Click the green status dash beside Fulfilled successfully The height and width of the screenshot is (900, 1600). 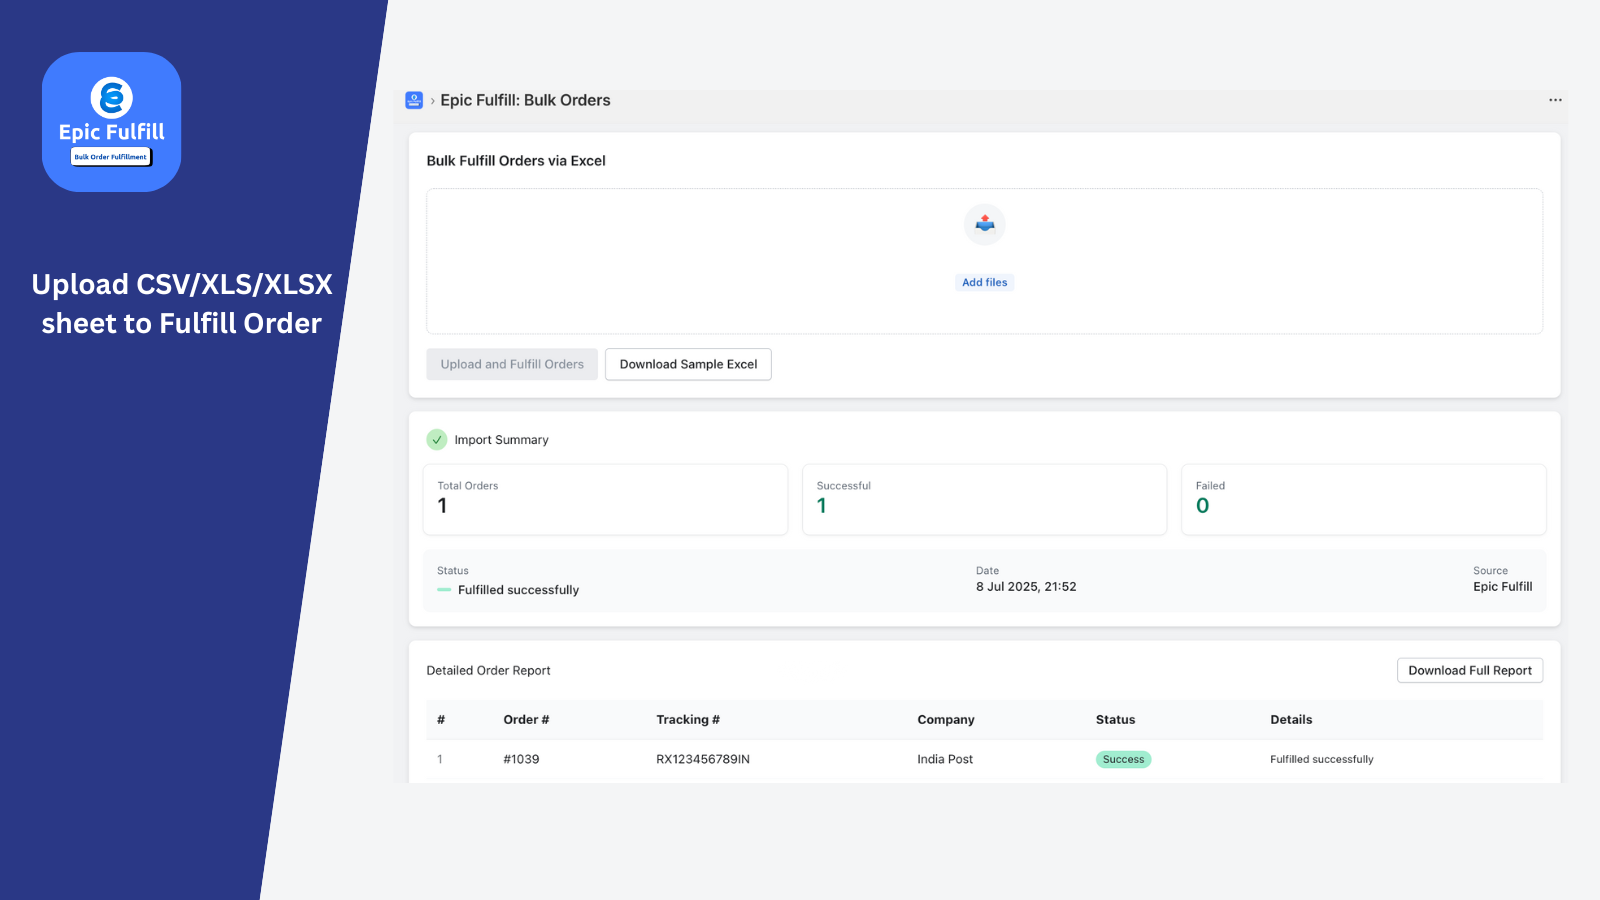click(443, 590)
